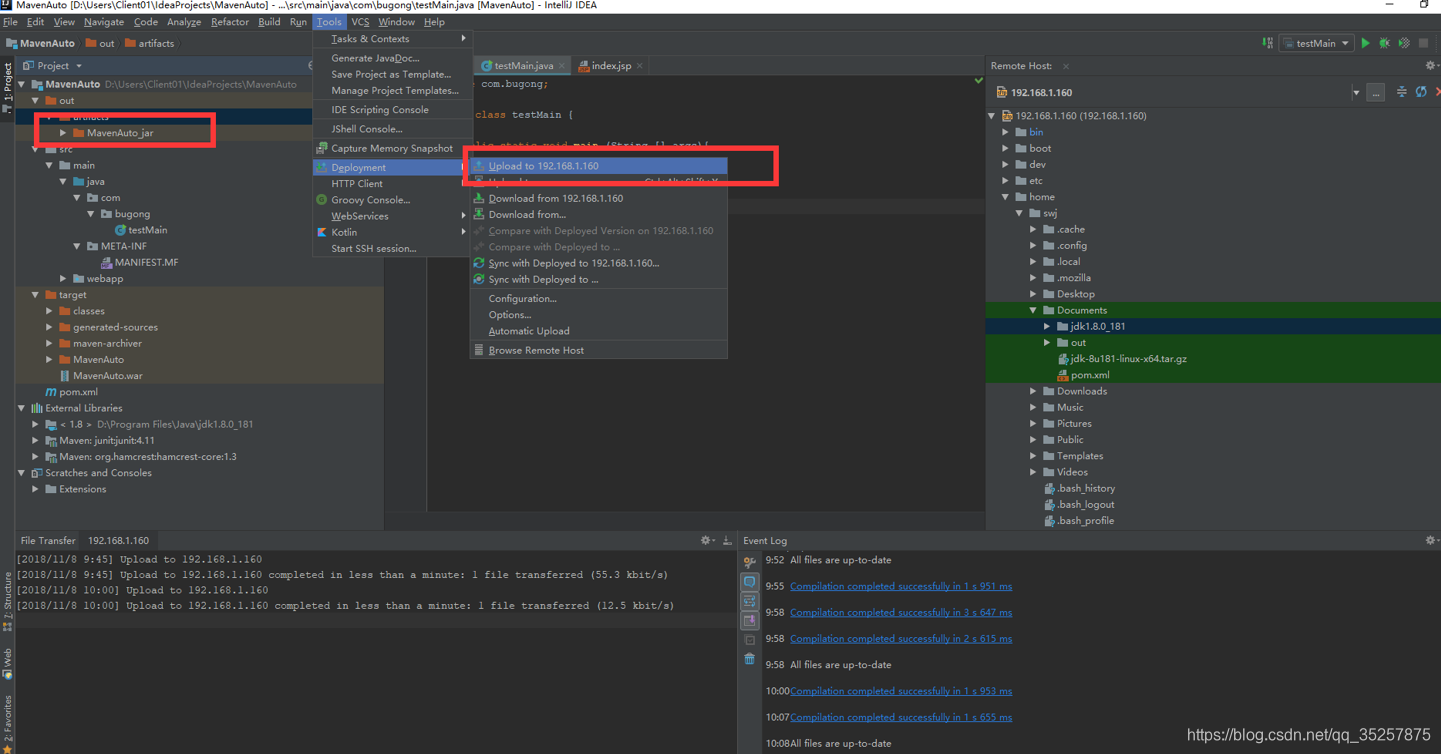This screenshot has width=1441, height=754.
Task: Mark all as read icon in Event Log
Action: [x=749, y=640]
